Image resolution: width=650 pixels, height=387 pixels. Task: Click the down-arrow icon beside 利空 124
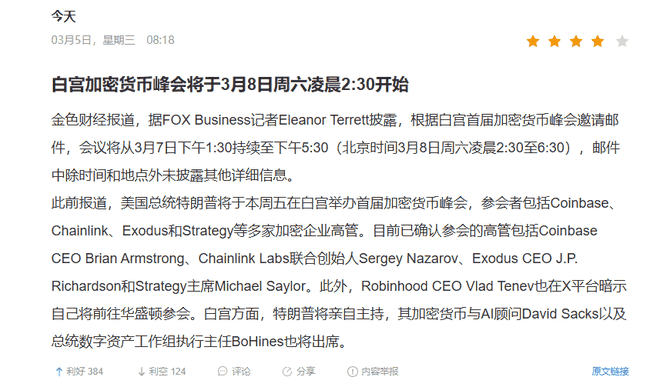141,372
